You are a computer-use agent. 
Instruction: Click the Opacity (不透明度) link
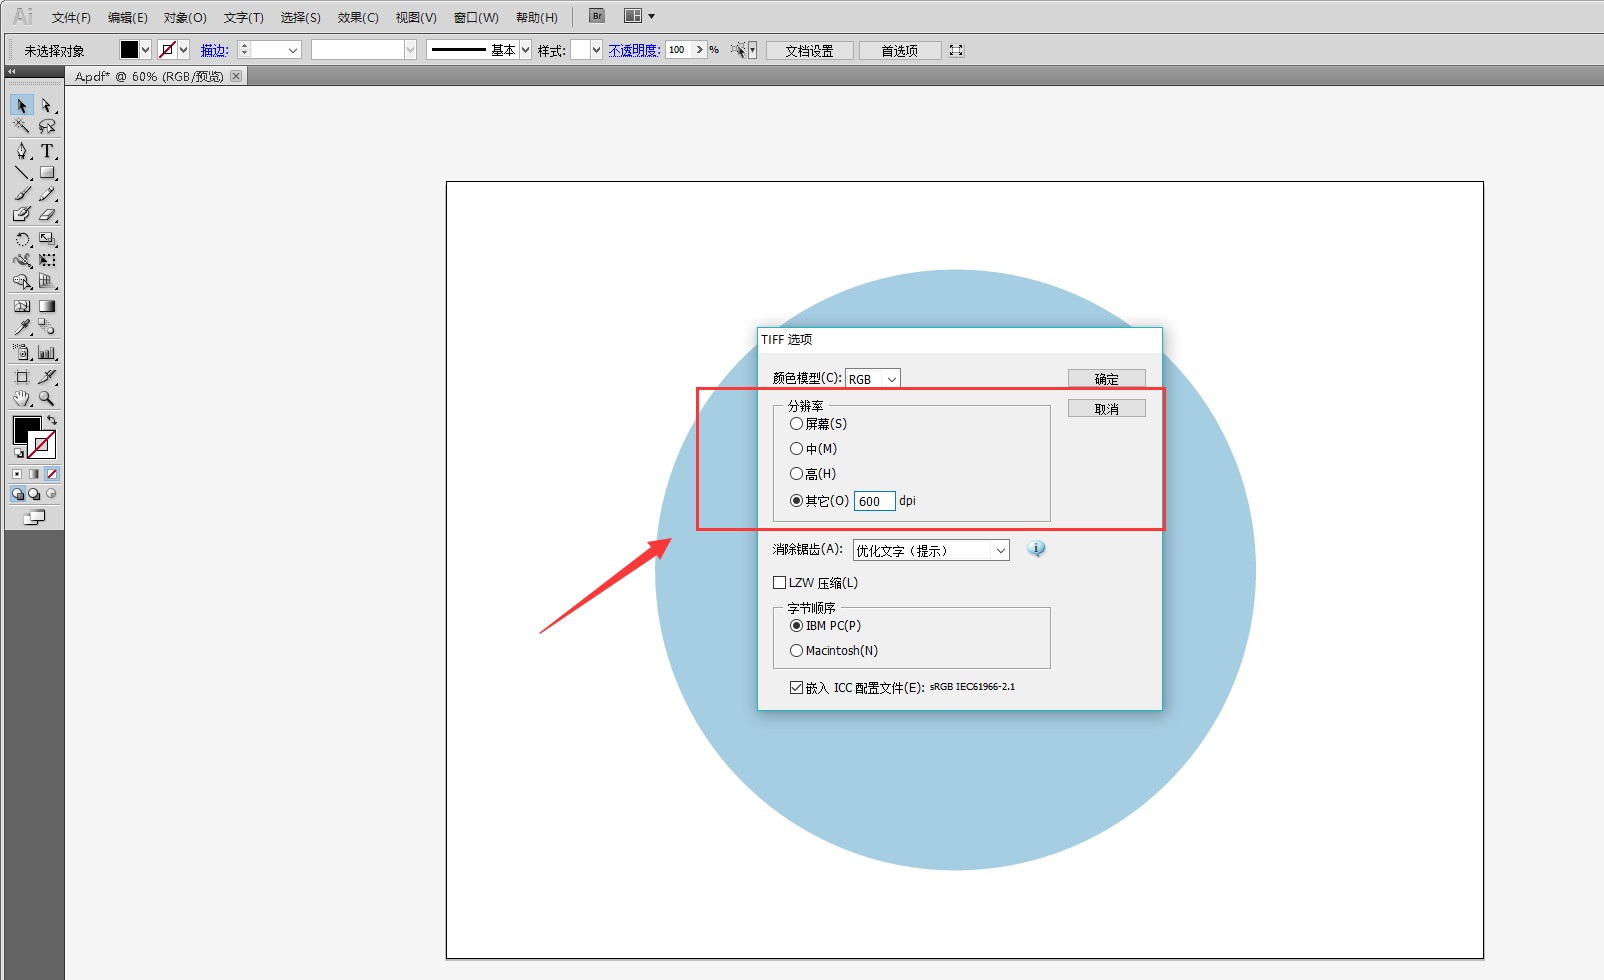pyautogui.click(x=634, y=50)
